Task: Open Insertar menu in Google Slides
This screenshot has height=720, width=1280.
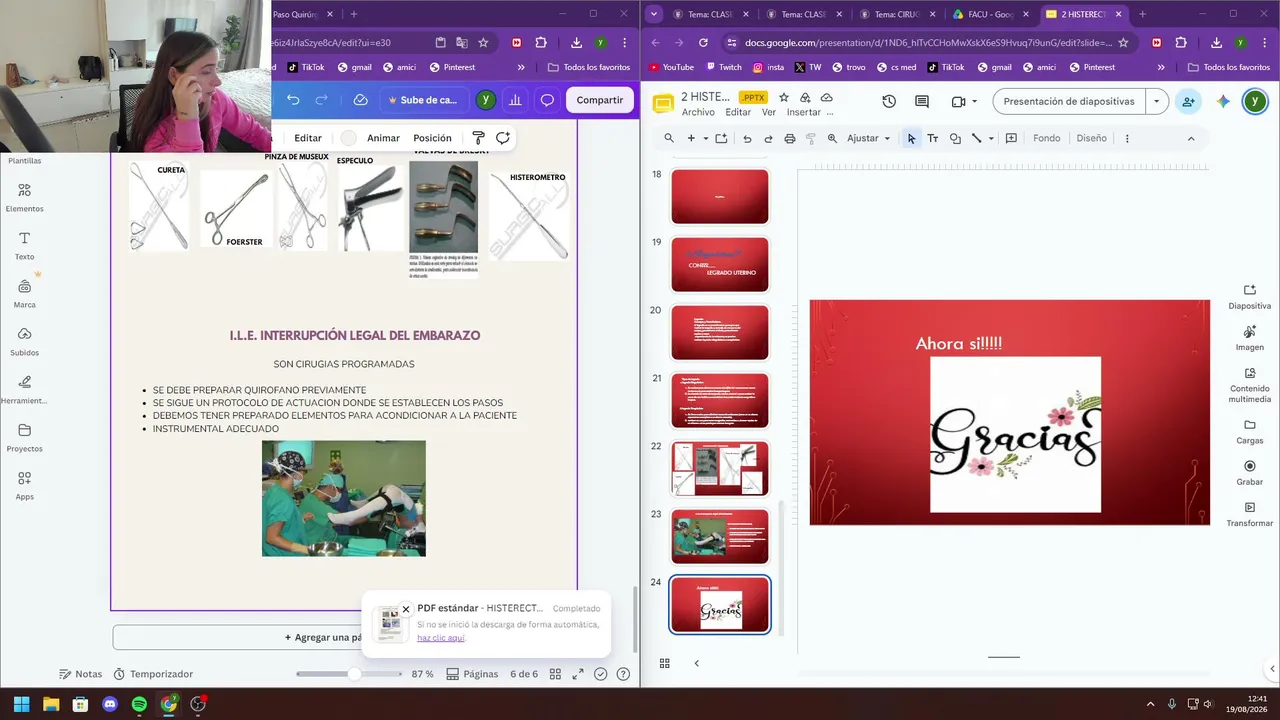Action: point(803,112)
